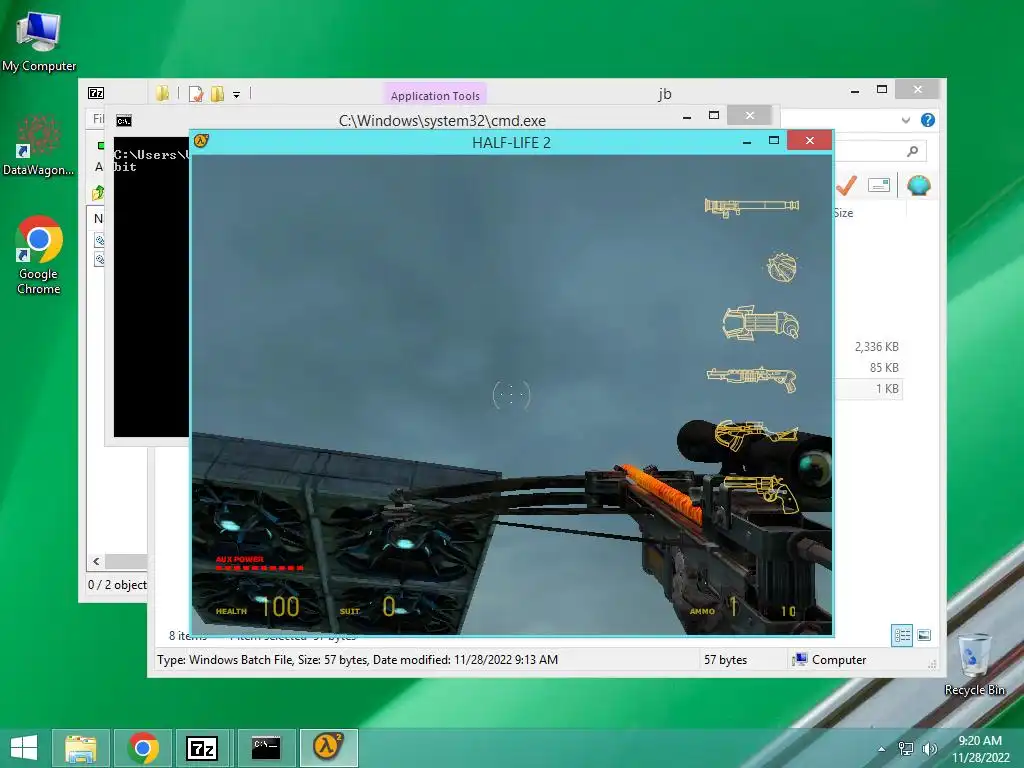Open File Explorer from the taskbar
The width and height of the screenshot is (1024, 768).
(81, 748)
